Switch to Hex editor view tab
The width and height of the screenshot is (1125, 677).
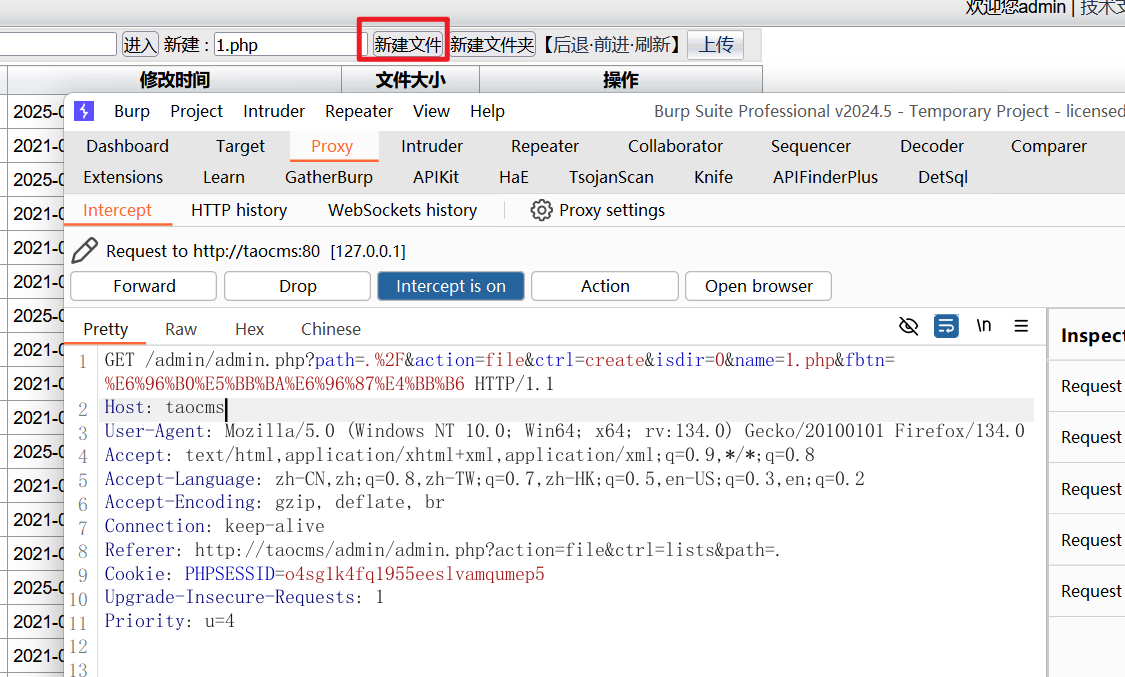click(x=250, y=329)
